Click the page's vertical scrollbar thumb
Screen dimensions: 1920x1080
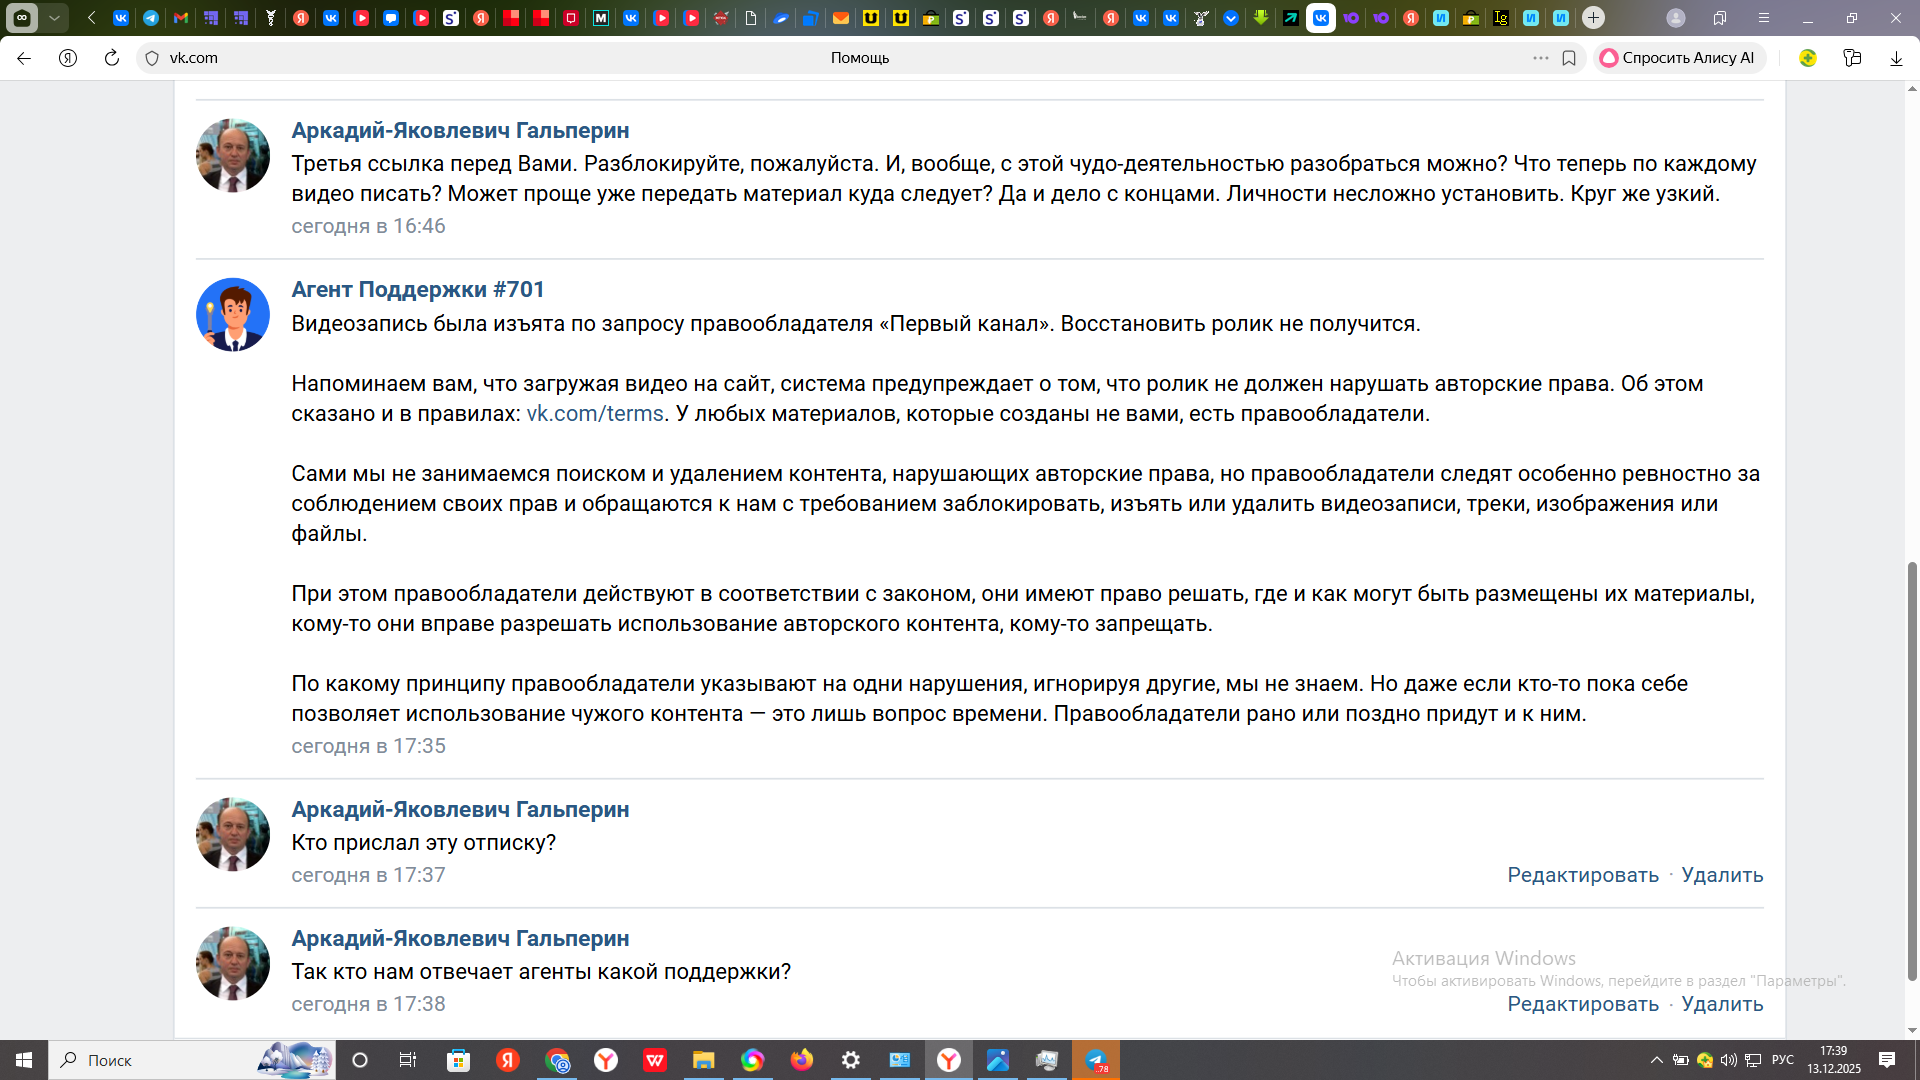[x=1912, y=770]
